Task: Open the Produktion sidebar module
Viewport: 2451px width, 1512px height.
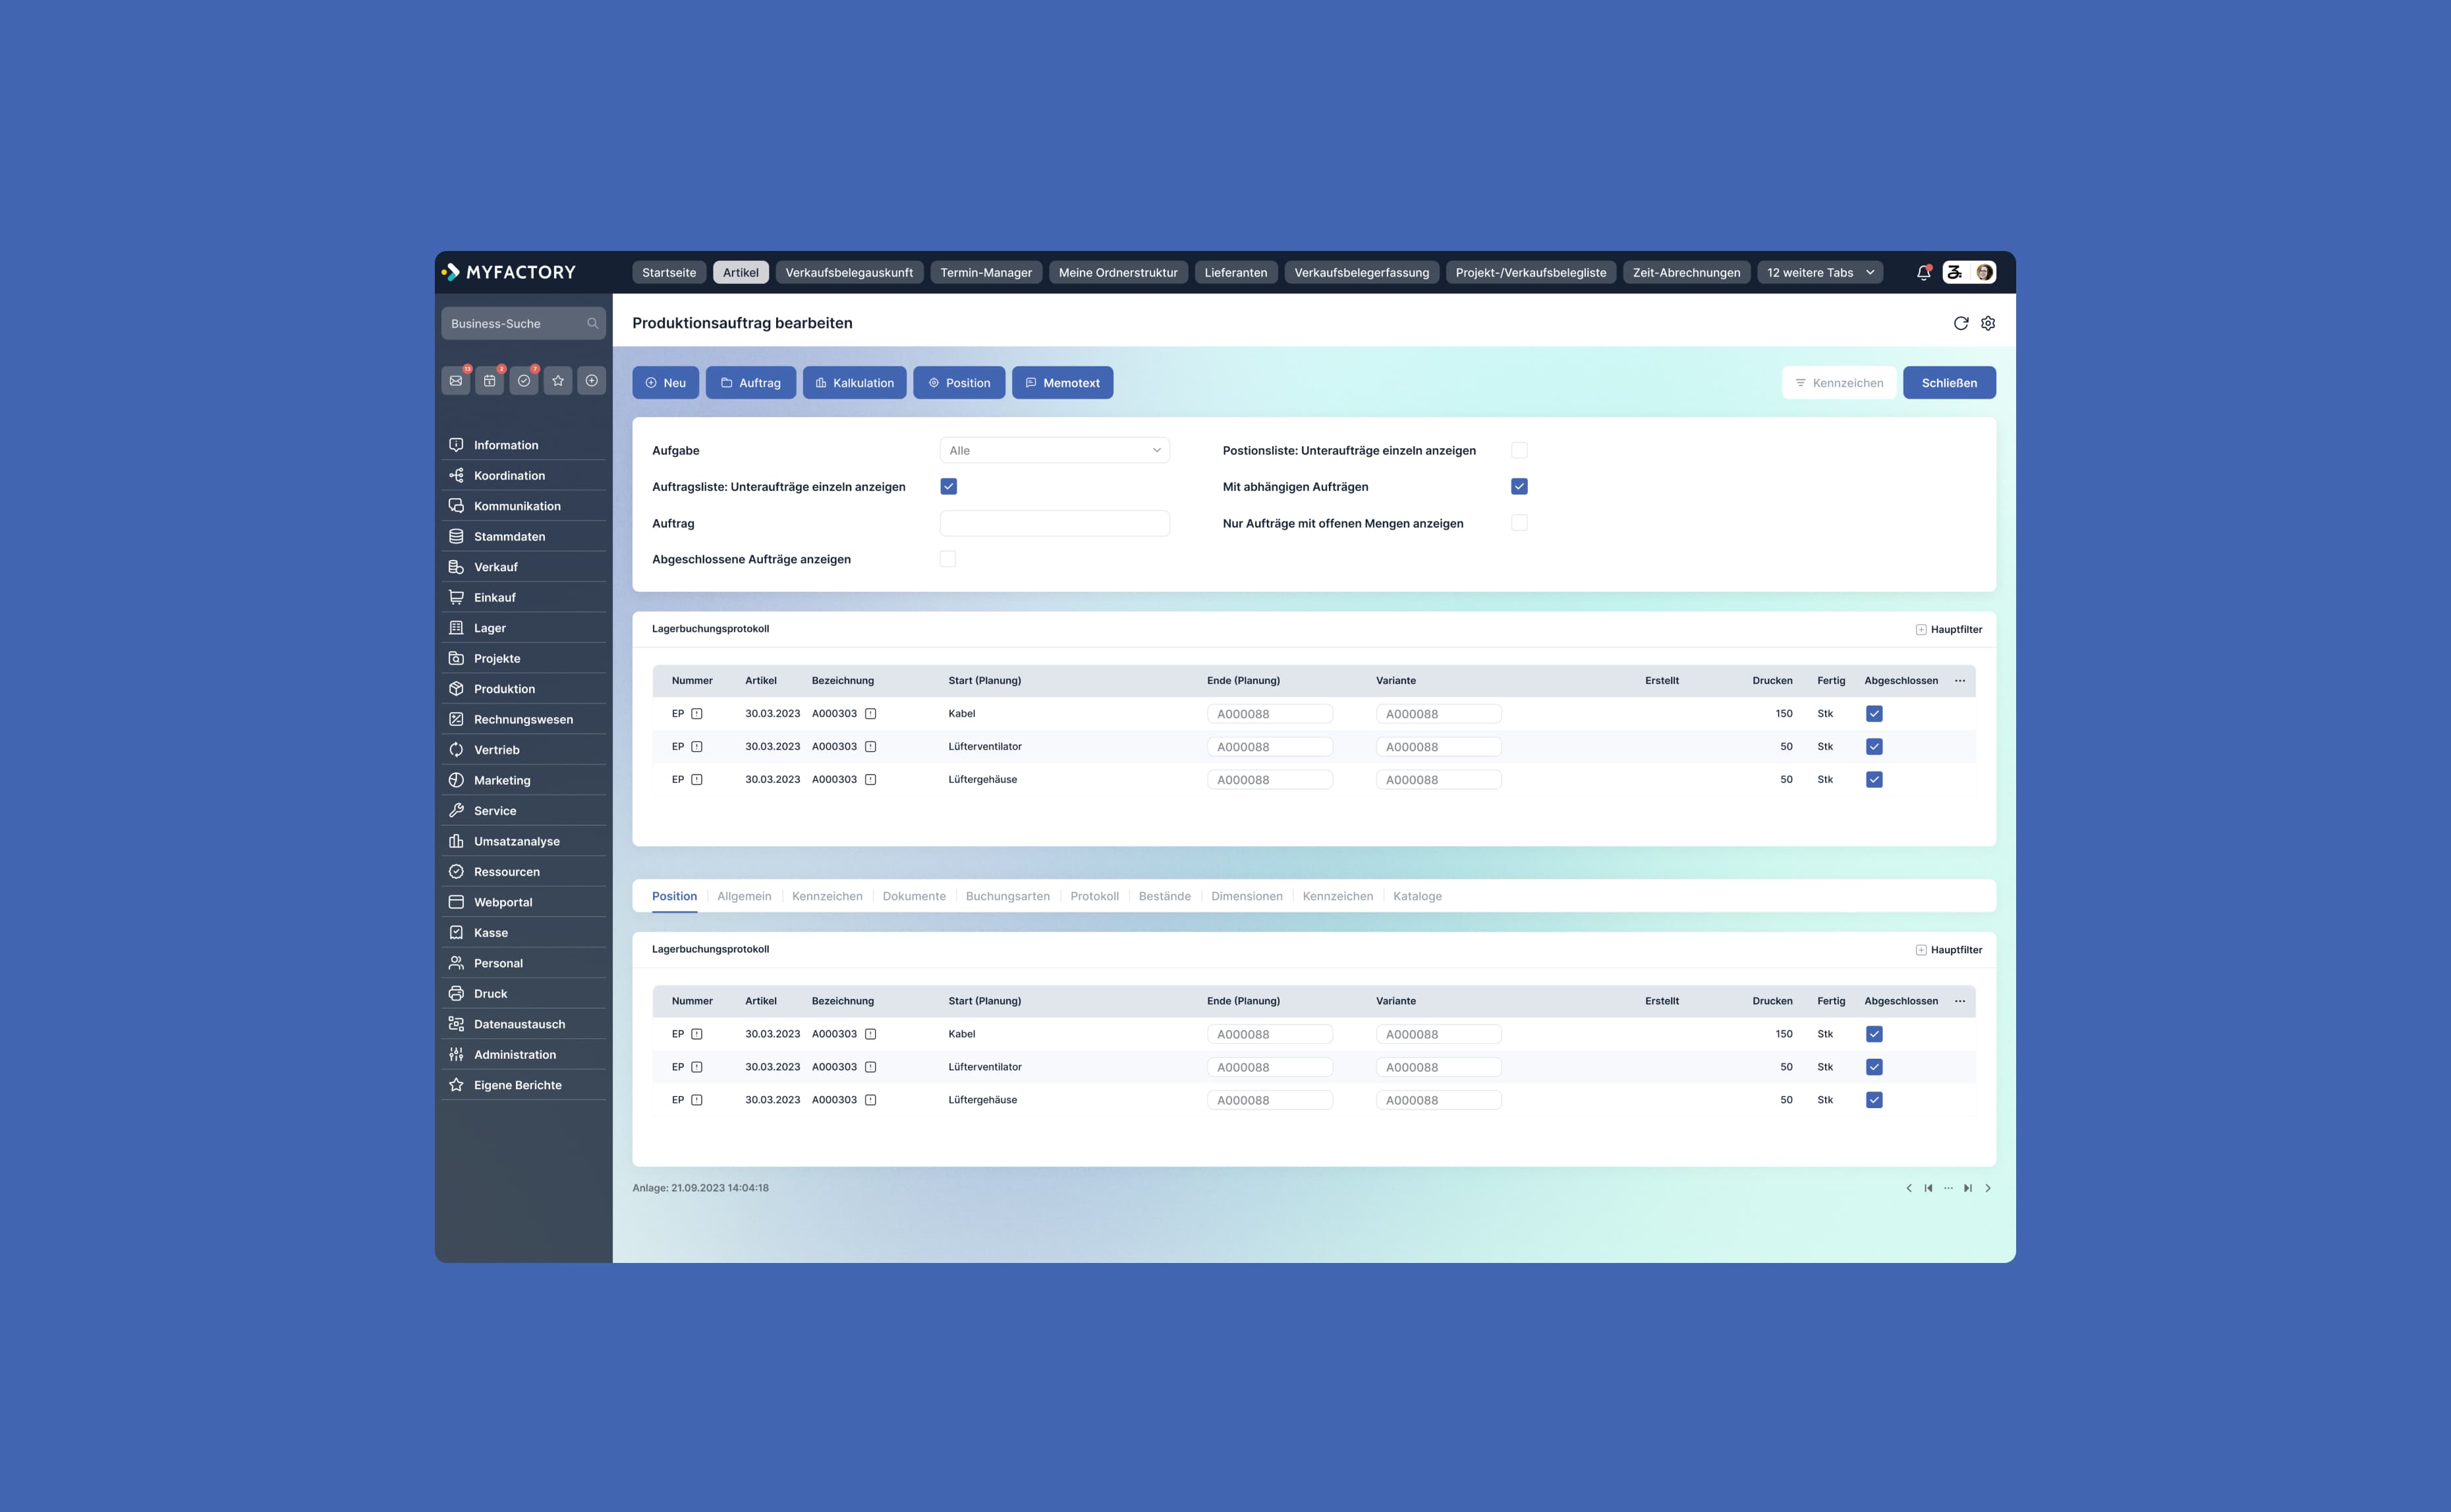Action: click(524, 689)
